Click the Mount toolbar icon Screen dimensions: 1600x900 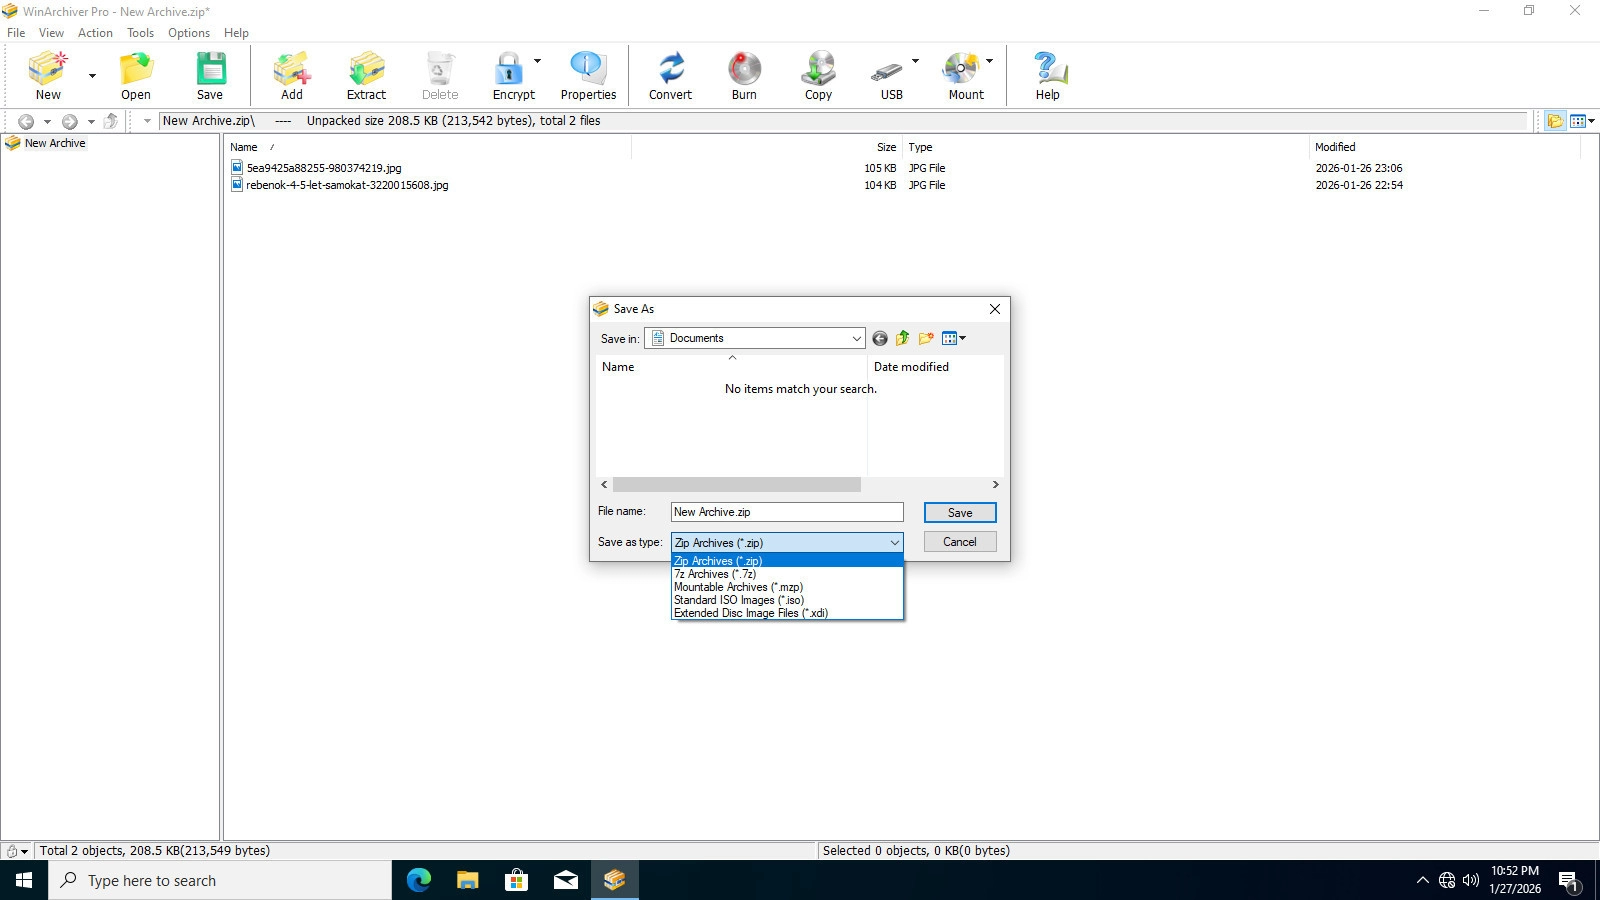[x=961, y=69]
